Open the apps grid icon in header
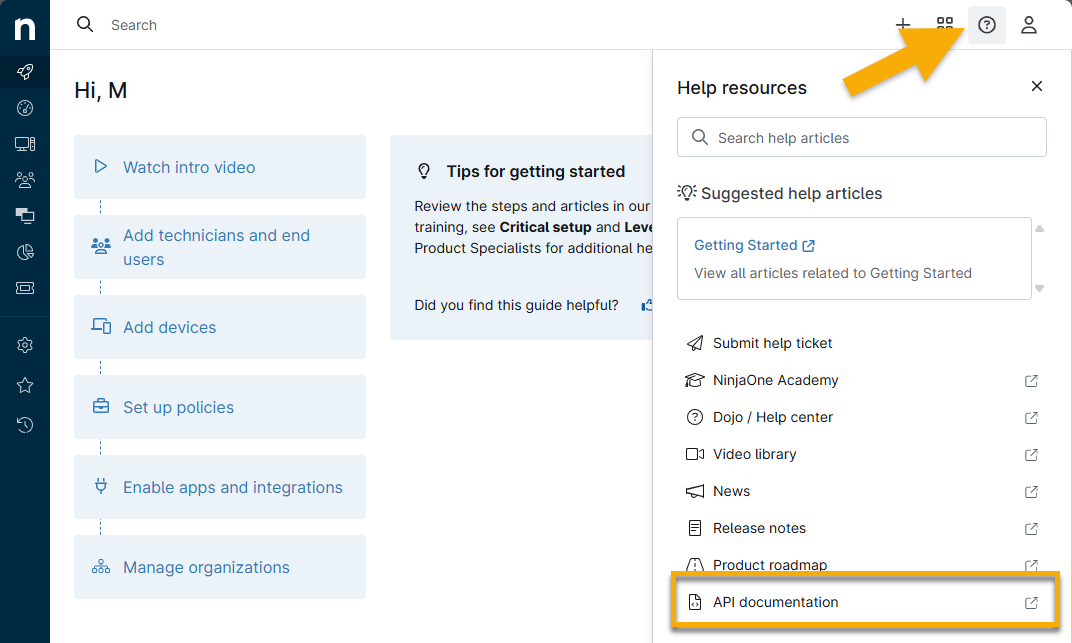 pos(945,25)
